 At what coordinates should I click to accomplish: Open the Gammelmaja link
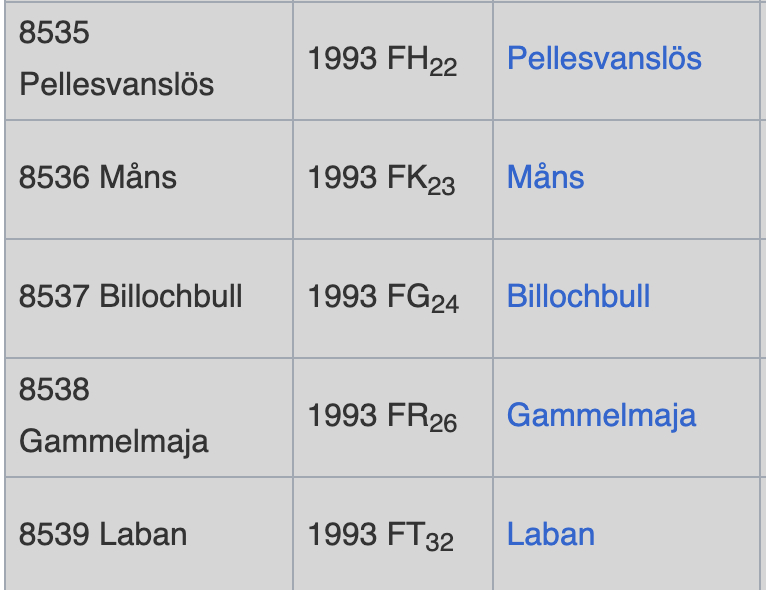tap(601, 415)
